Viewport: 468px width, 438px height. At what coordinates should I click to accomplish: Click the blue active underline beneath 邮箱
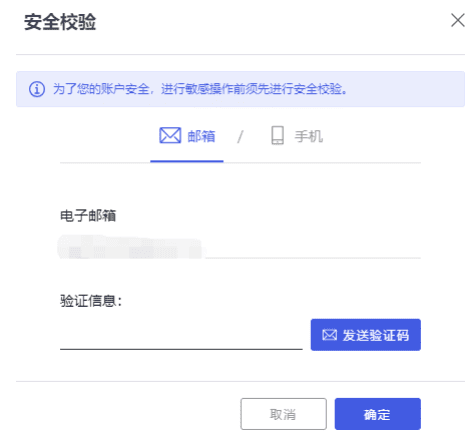pos(187,161)
